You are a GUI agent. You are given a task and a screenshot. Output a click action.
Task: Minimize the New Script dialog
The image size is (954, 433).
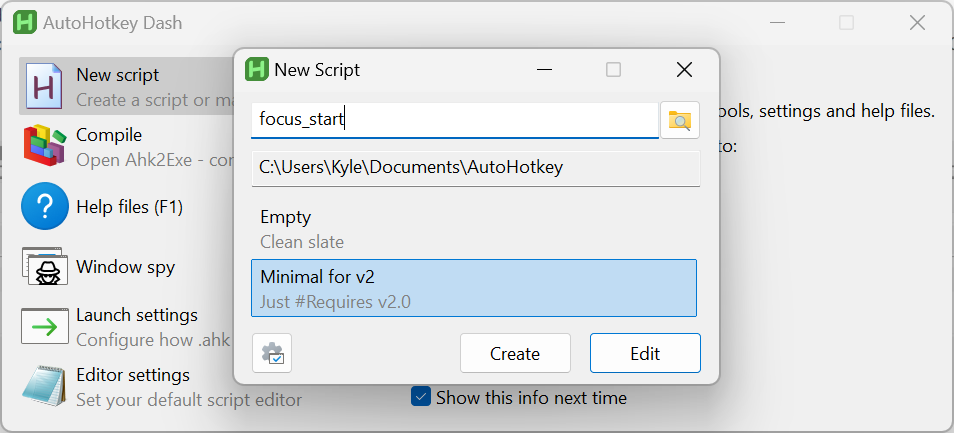coord(544,70)
